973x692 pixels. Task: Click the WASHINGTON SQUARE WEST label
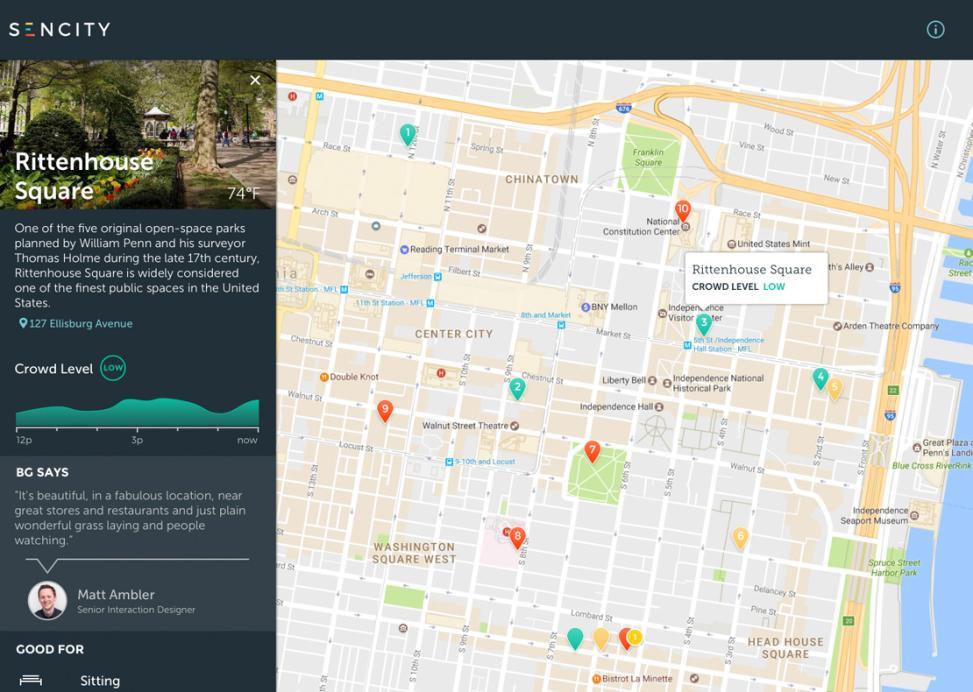coord(414,552)
